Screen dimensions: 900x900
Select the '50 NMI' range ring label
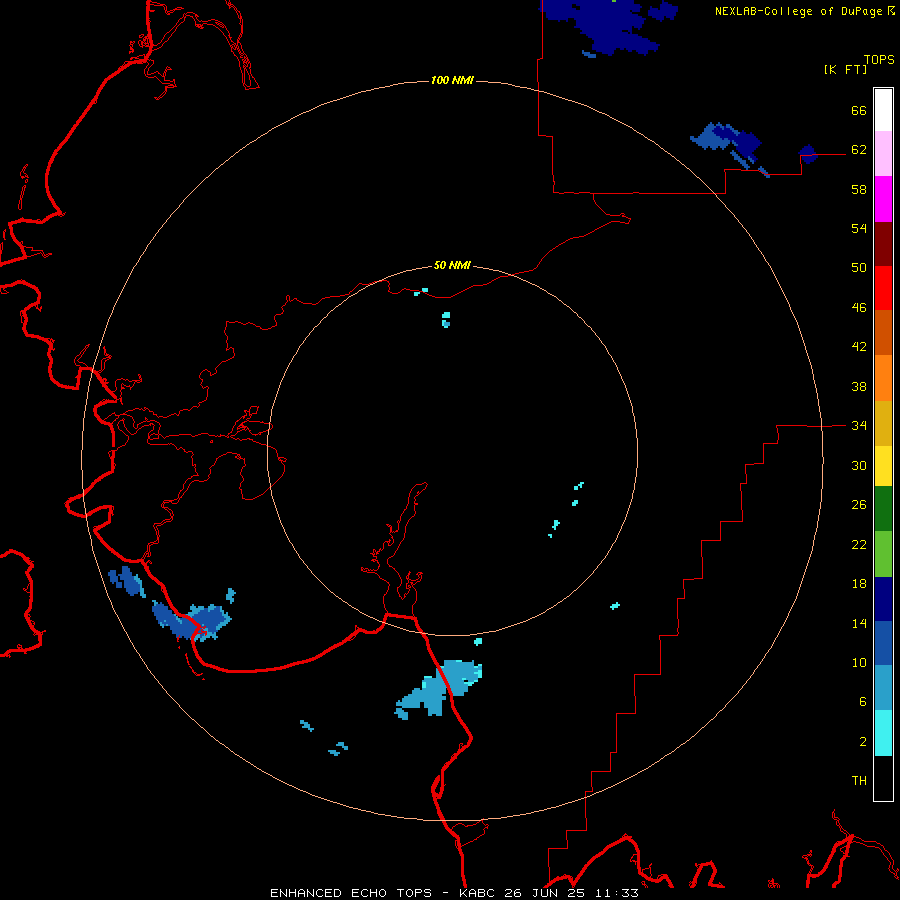(452, 265)
